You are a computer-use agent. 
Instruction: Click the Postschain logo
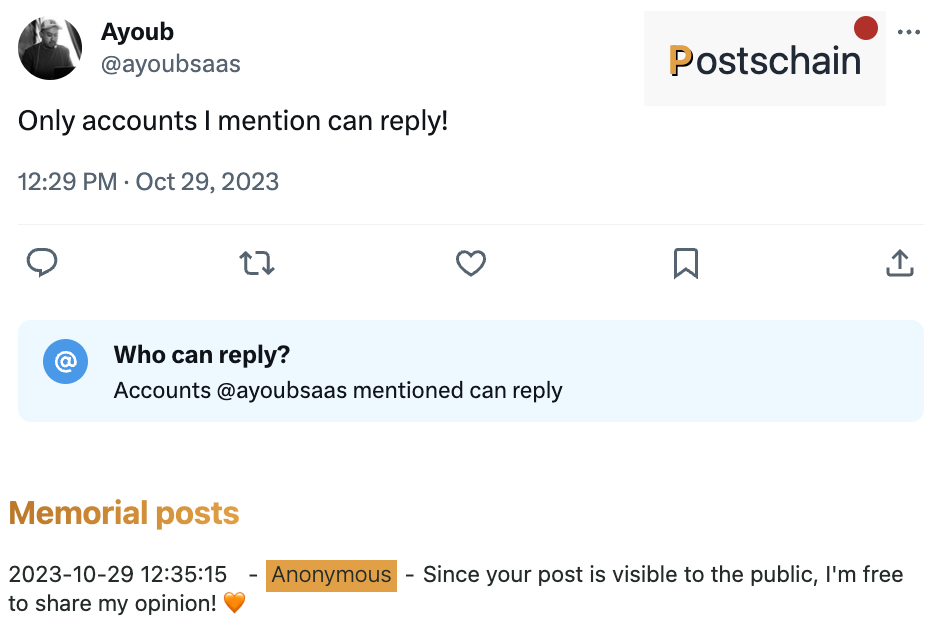click(764, 61)
